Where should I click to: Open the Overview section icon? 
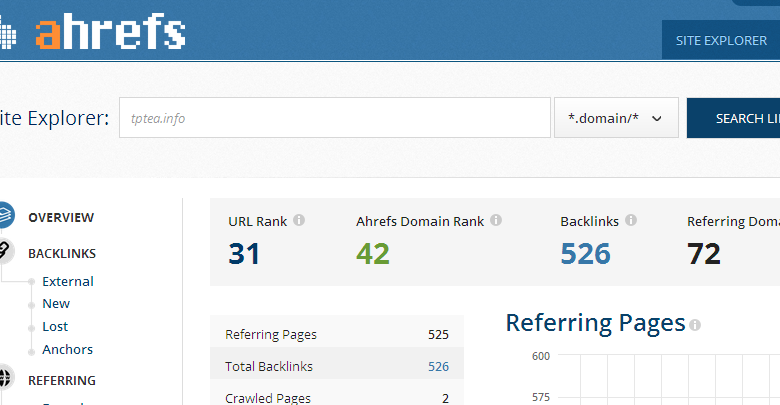(x=6, y=215)
